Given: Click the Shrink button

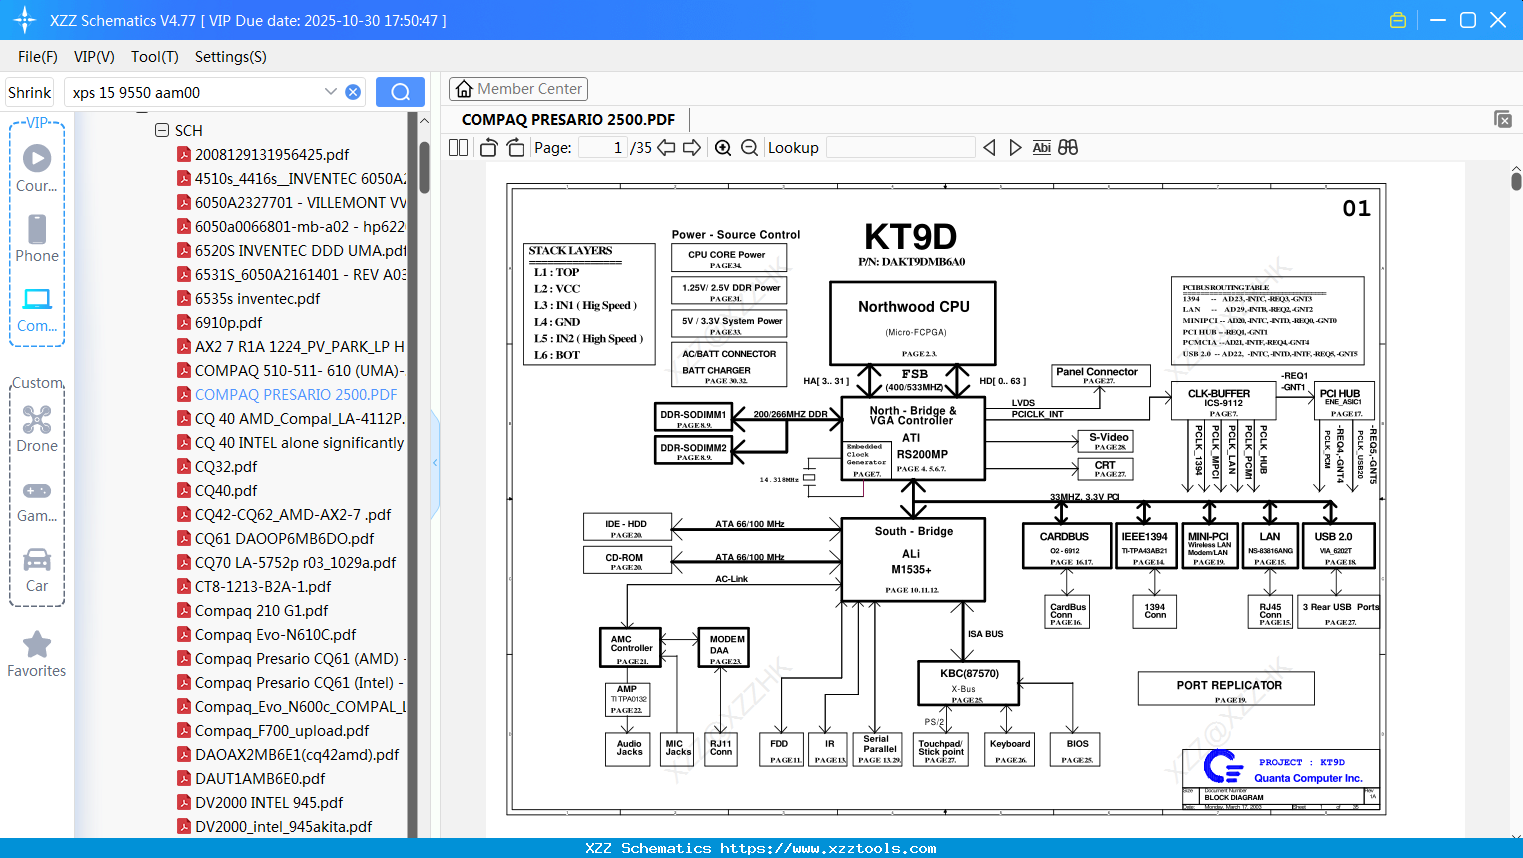Looking at the screenshot, I should [x=29, y=92].
